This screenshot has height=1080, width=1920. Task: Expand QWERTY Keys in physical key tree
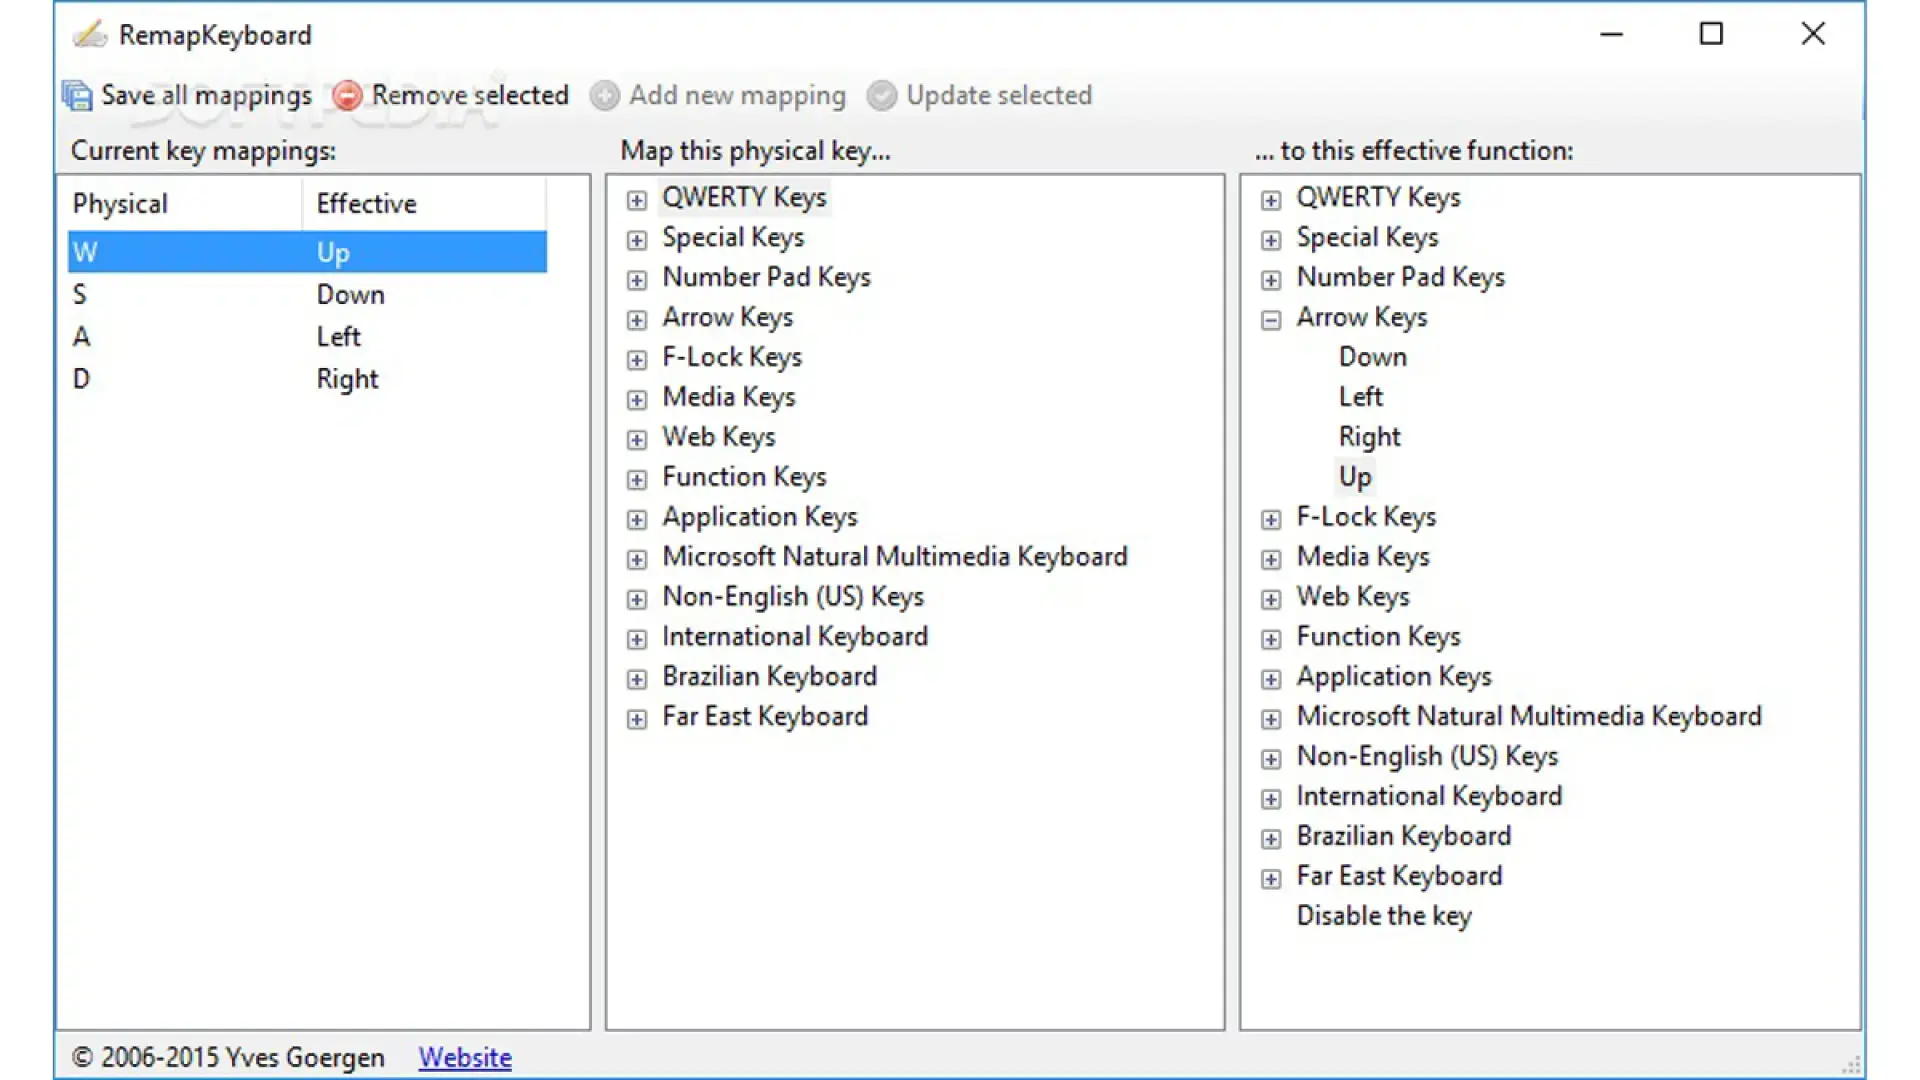click(x=636, y=200)
